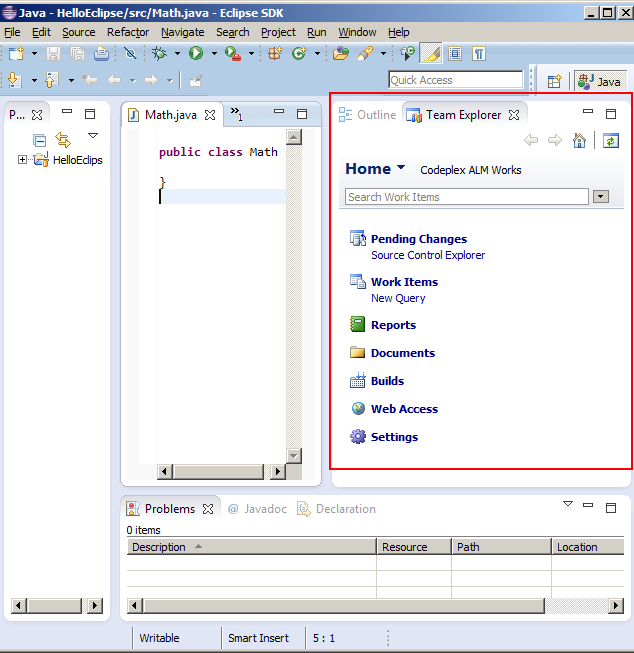
Task: Open the Source Control Explorer link
Action: coord(428,255)
